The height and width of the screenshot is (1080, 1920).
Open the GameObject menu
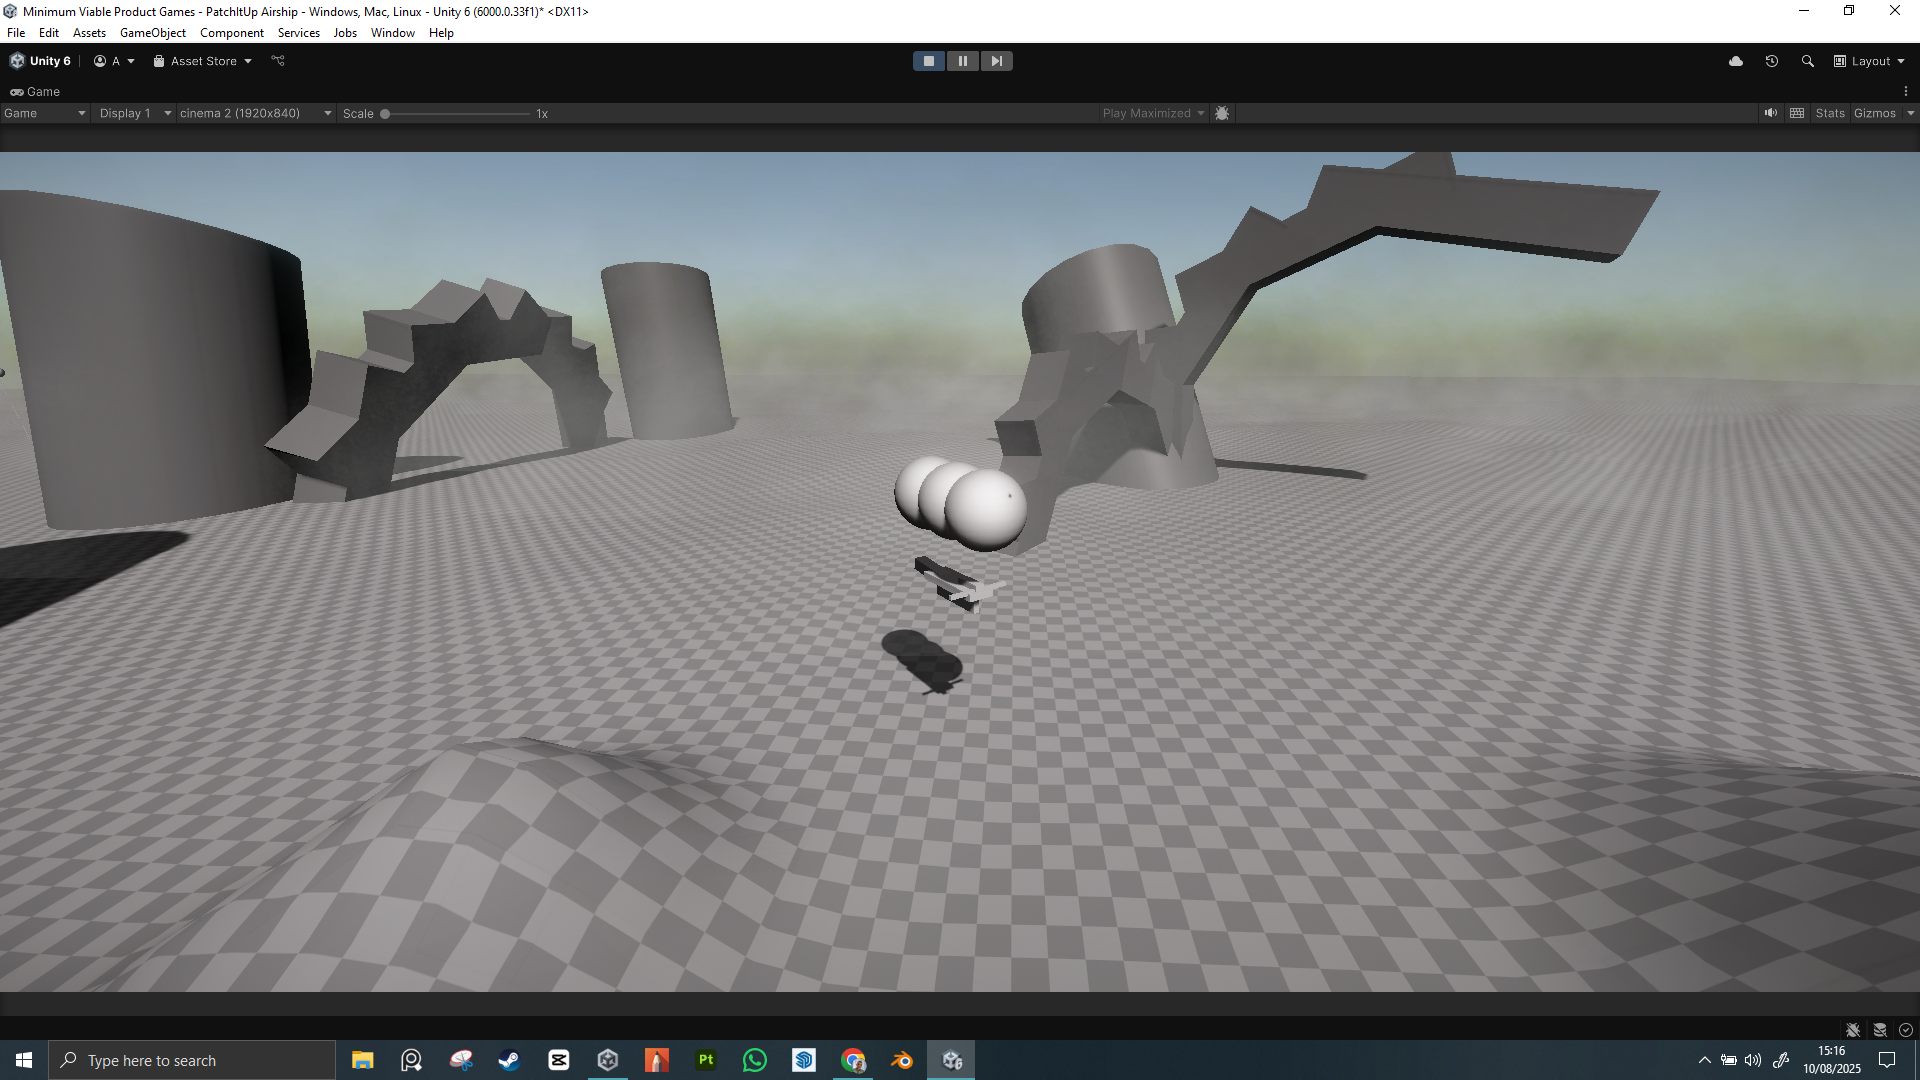[x=153, y=33]
